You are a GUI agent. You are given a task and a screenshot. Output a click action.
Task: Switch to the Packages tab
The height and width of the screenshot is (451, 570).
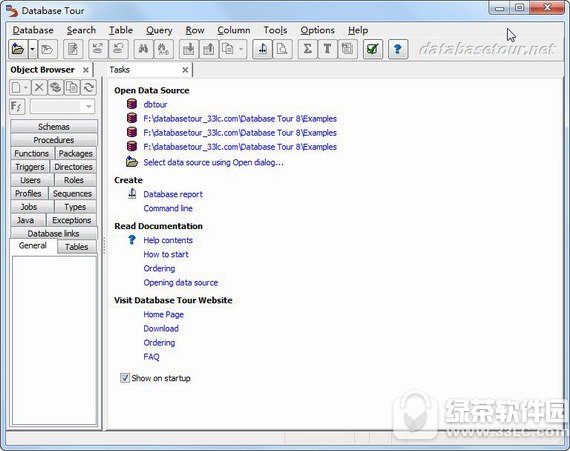76,153
